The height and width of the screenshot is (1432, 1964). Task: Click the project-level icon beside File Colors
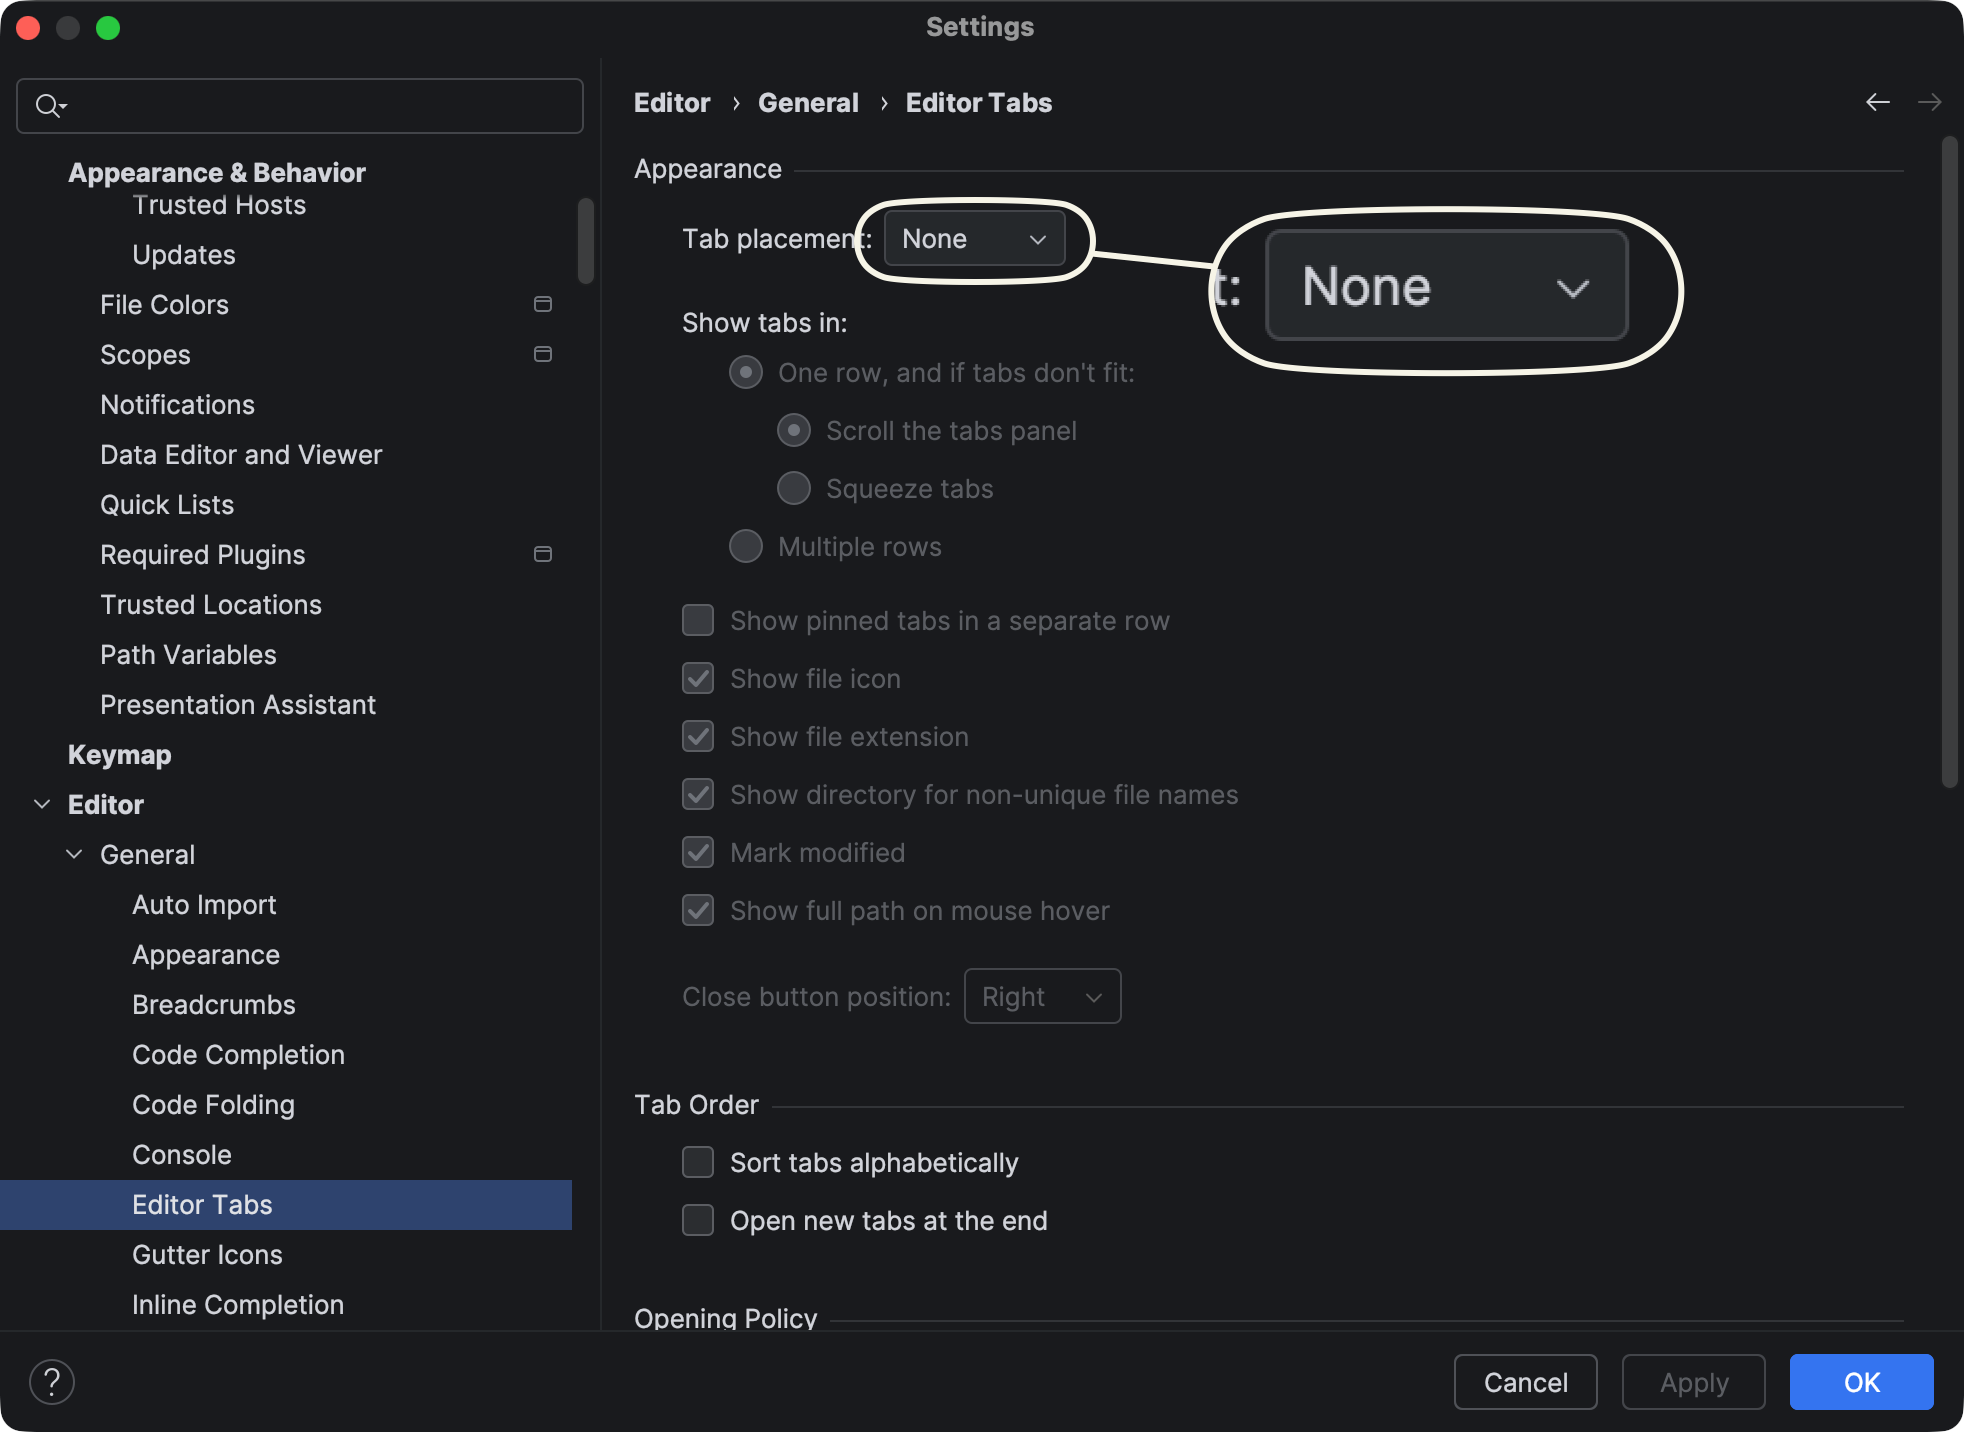click(543, 304)
